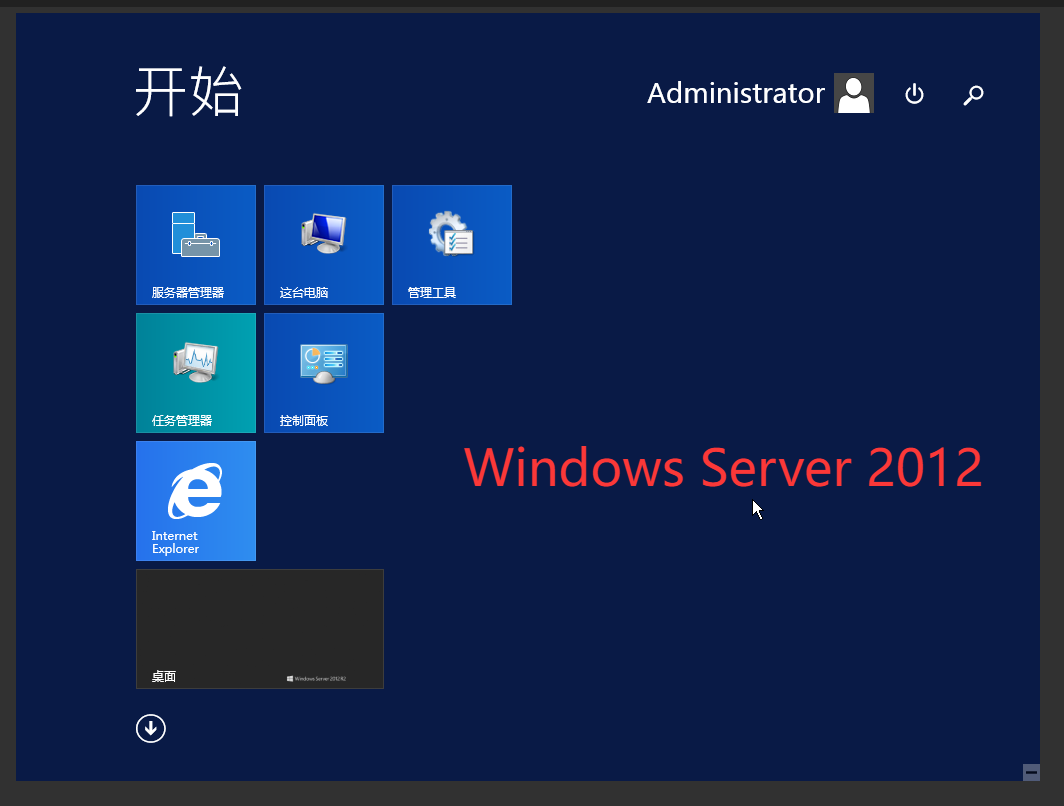Click the power options icon
1064x806 pixels.
pos(914,94)
